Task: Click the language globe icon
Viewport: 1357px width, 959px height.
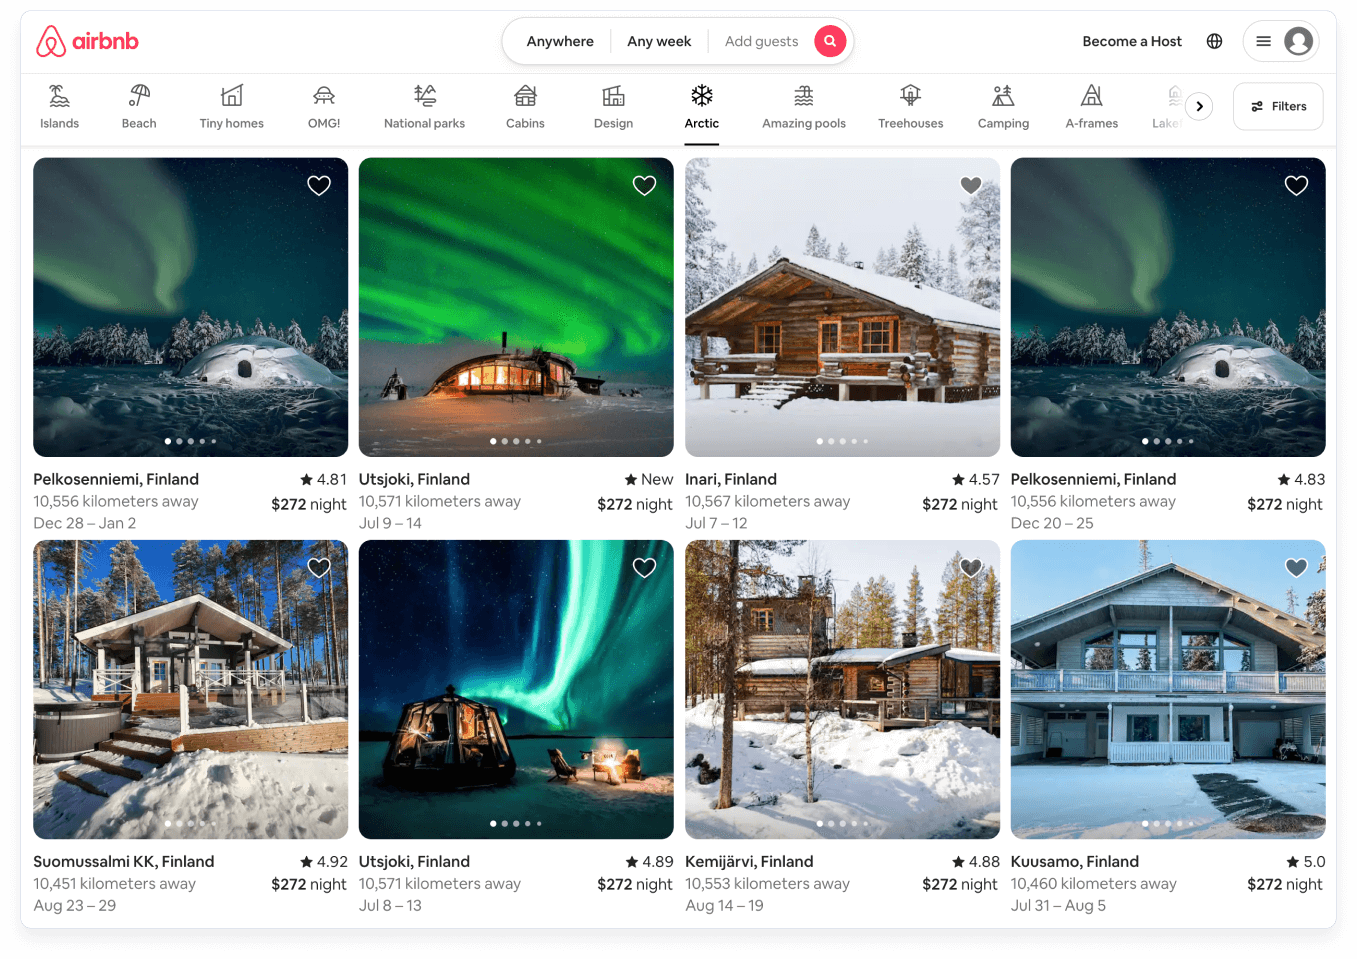Action: [x=1214, y=41]
